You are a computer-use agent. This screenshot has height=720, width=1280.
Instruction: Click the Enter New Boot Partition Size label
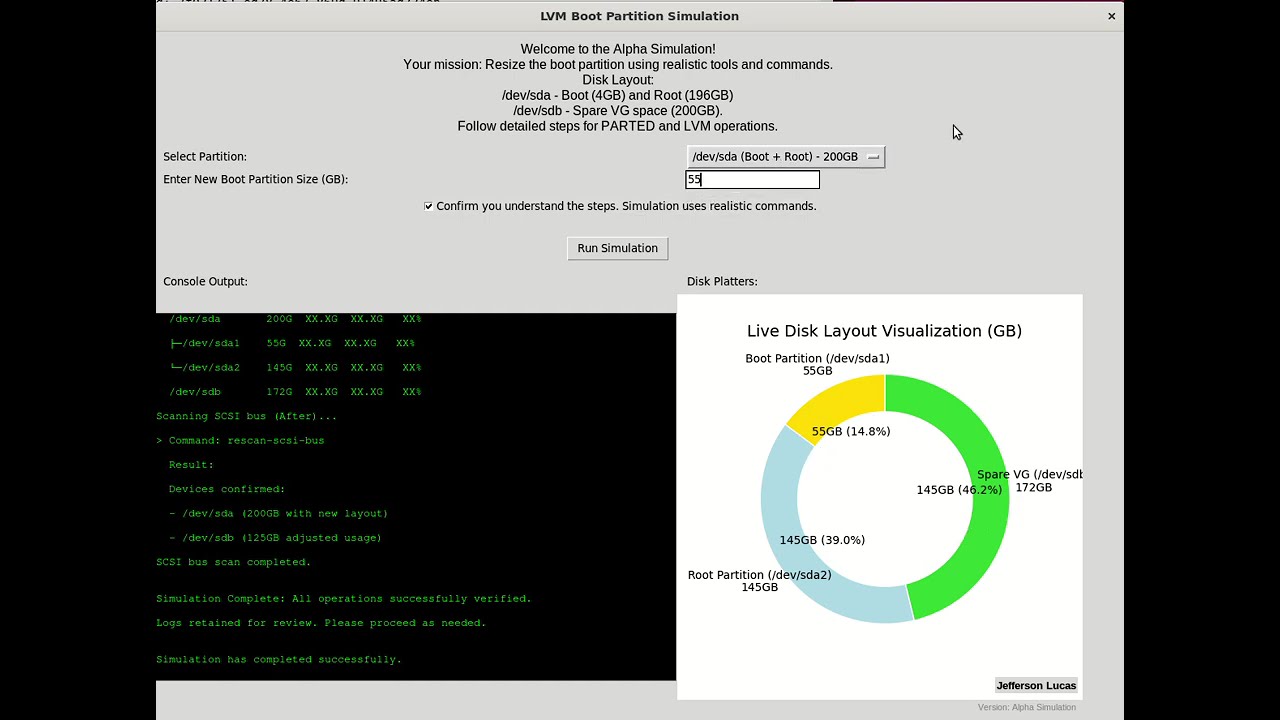click(256, 180)
